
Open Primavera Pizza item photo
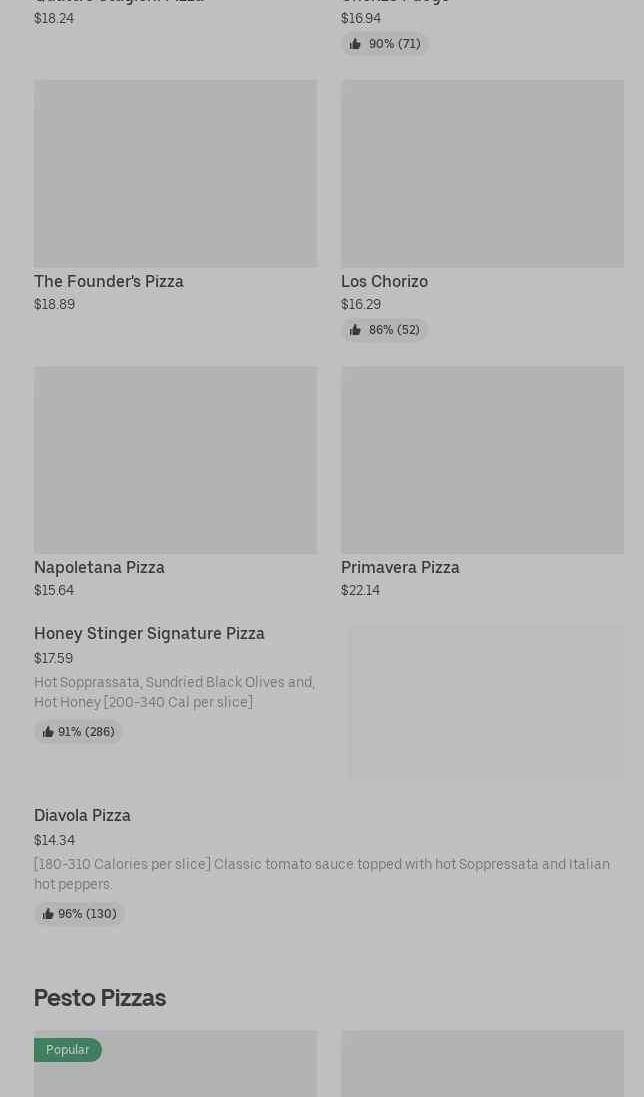point(482,459)
